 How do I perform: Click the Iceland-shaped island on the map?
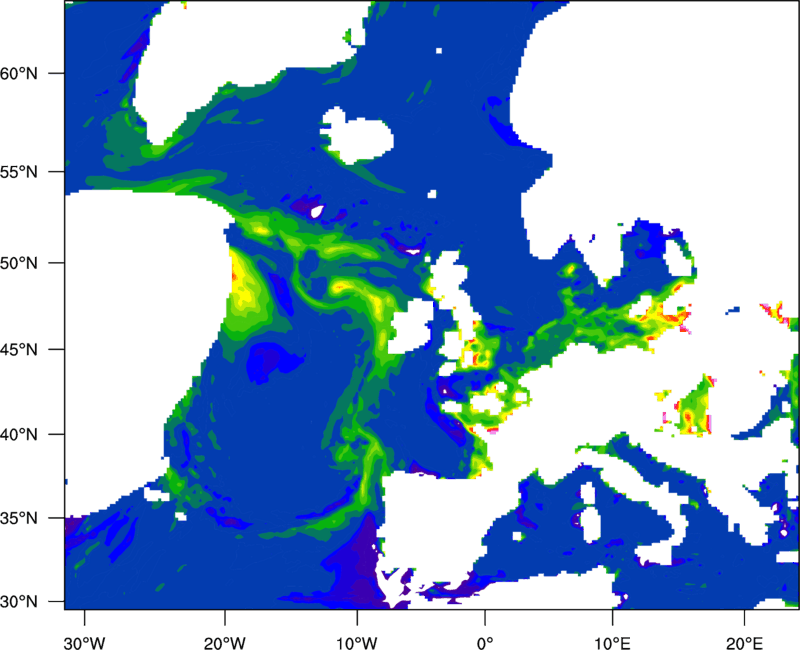[356, 135]
